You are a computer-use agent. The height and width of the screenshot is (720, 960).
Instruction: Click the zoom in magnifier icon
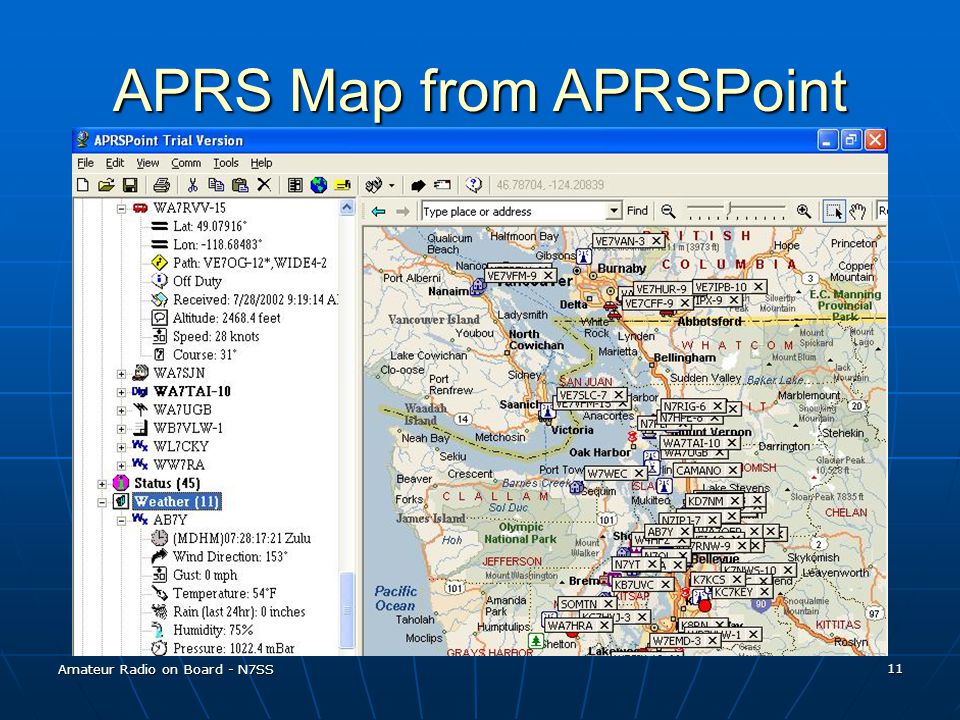pyautogui.click(x=804, y=212)
